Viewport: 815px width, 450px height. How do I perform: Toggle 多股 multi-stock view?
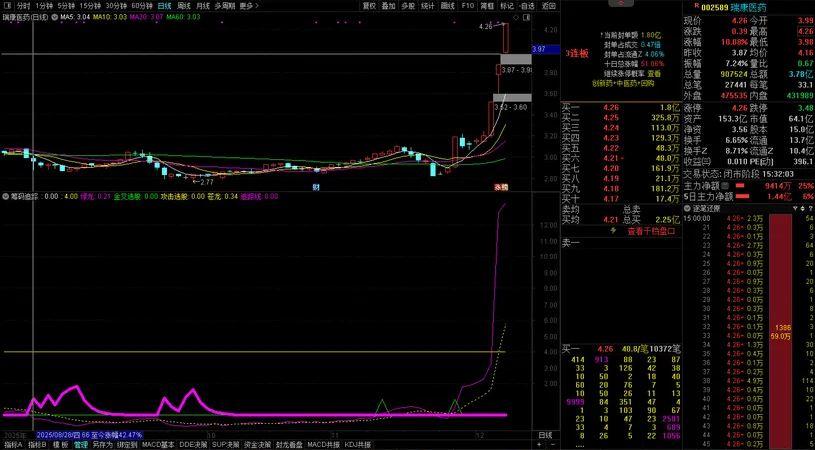(x=407, y=5)
